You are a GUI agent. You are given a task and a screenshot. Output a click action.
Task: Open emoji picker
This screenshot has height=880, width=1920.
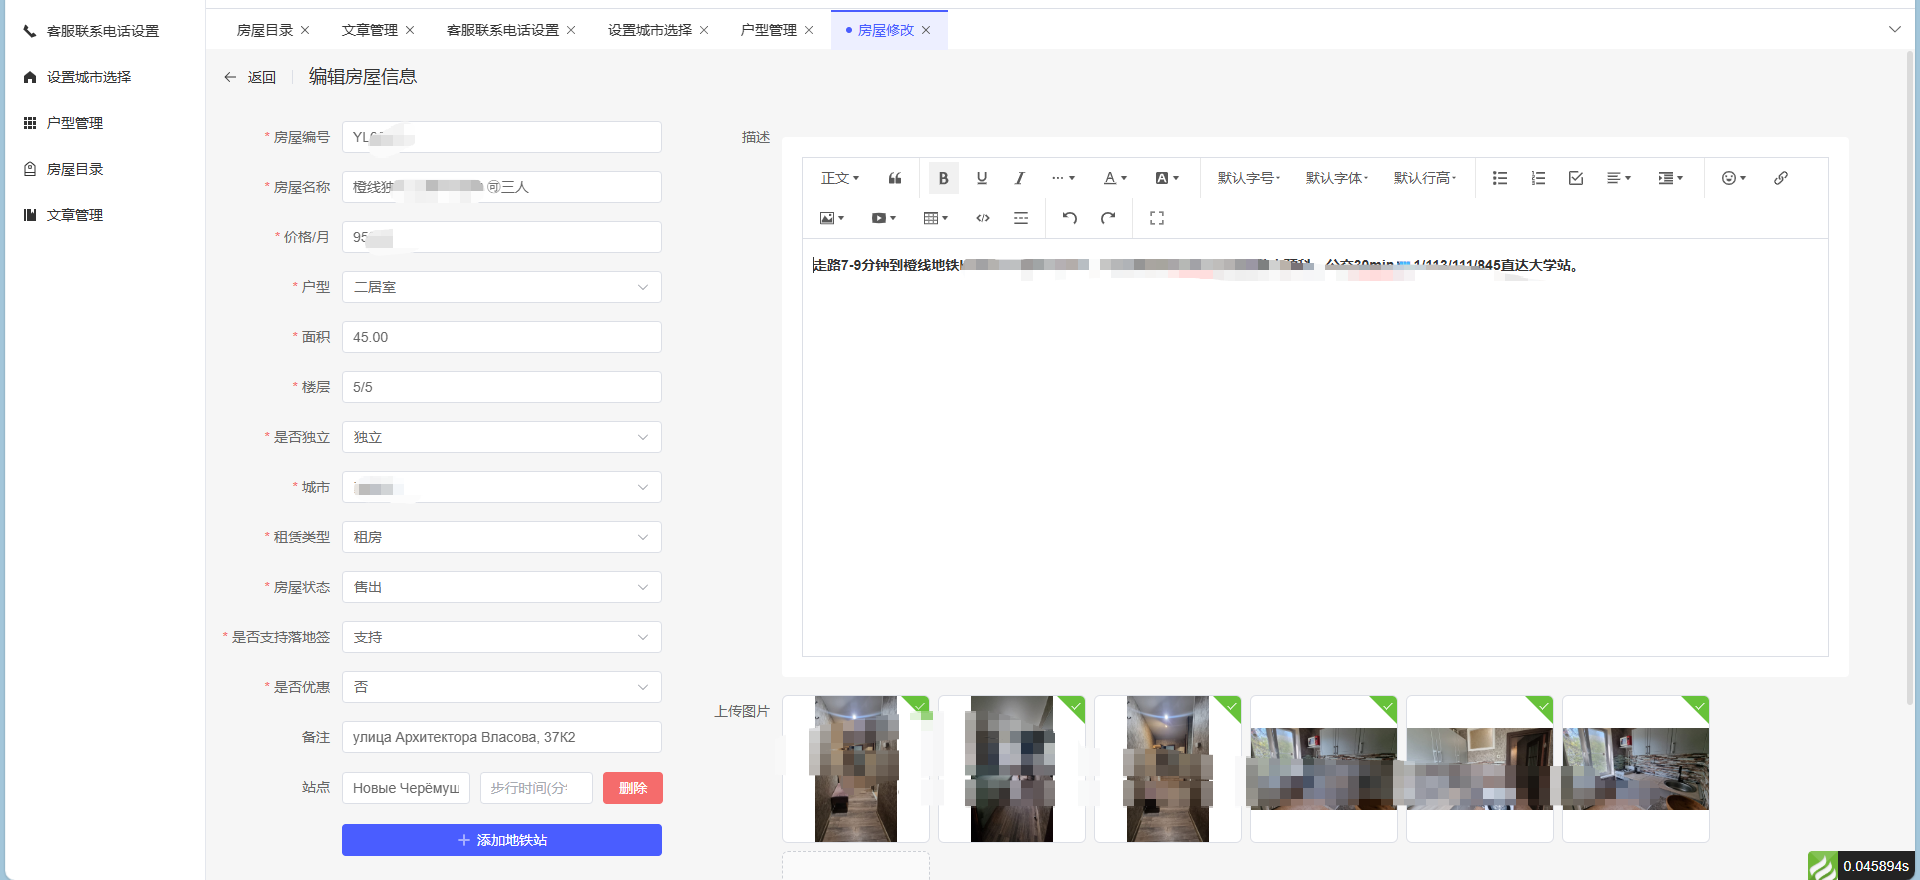click(x=1734, y=178)
